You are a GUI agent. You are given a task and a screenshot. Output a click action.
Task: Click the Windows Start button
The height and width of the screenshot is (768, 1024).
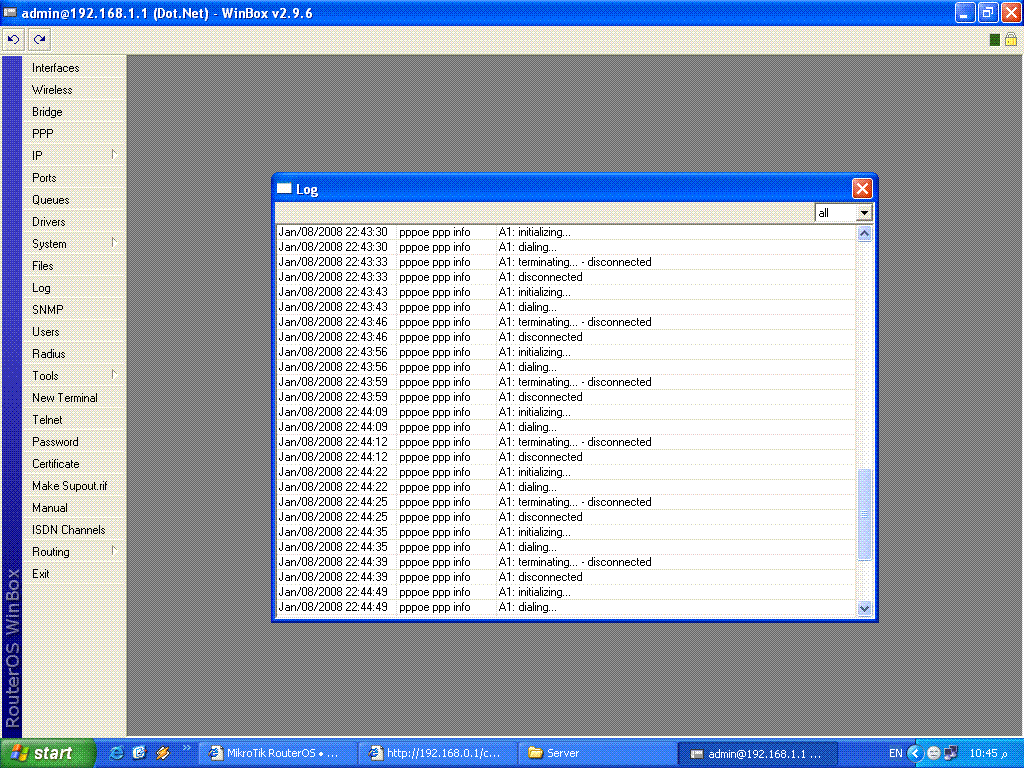47,753
